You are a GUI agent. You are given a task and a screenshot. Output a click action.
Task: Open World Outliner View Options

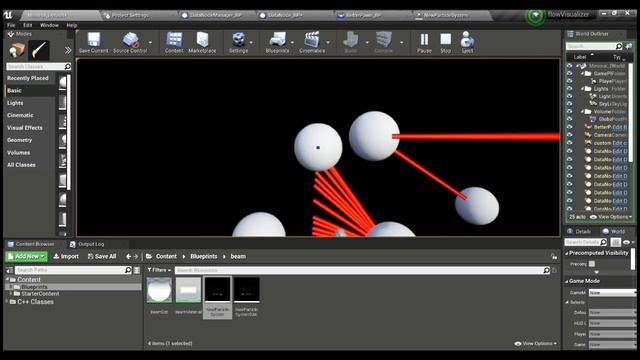(x=611, y=217)
